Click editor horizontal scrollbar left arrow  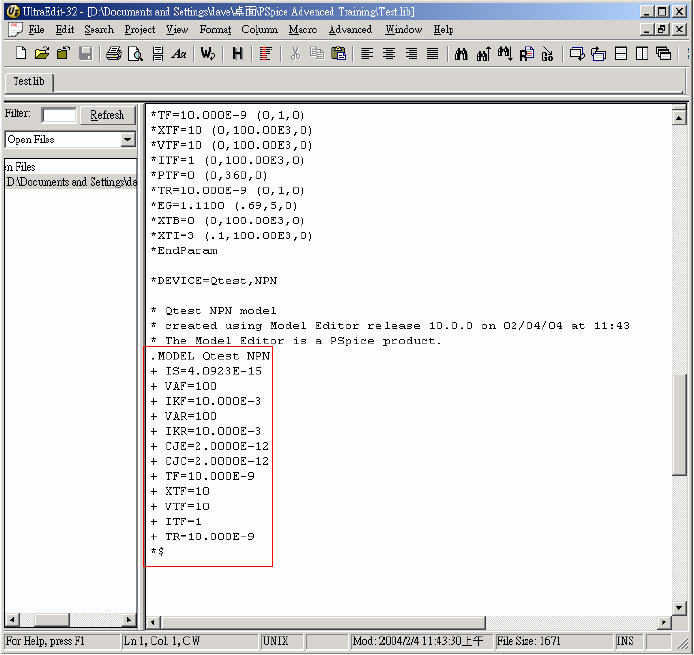(153, 622)
